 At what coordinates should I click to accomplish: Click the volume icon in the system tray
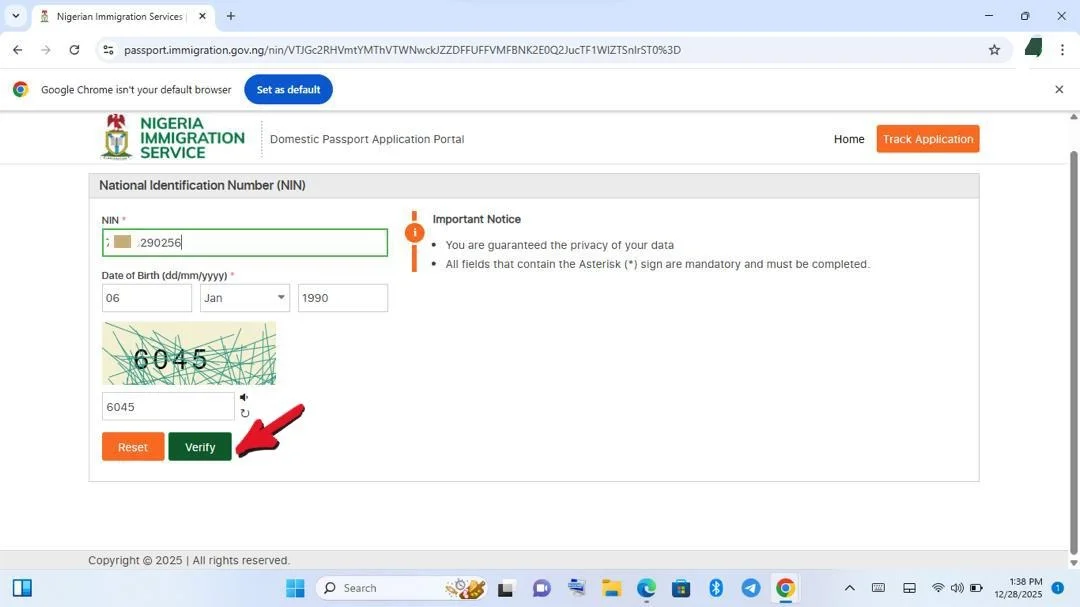coord(957,588)
